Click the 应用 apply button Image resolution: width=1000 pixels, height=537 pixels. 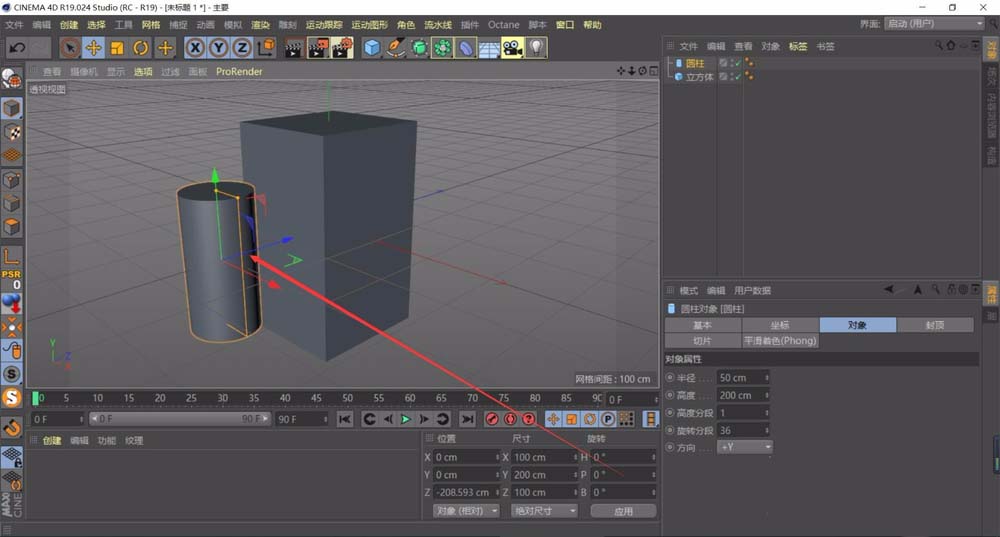point(623,511)
